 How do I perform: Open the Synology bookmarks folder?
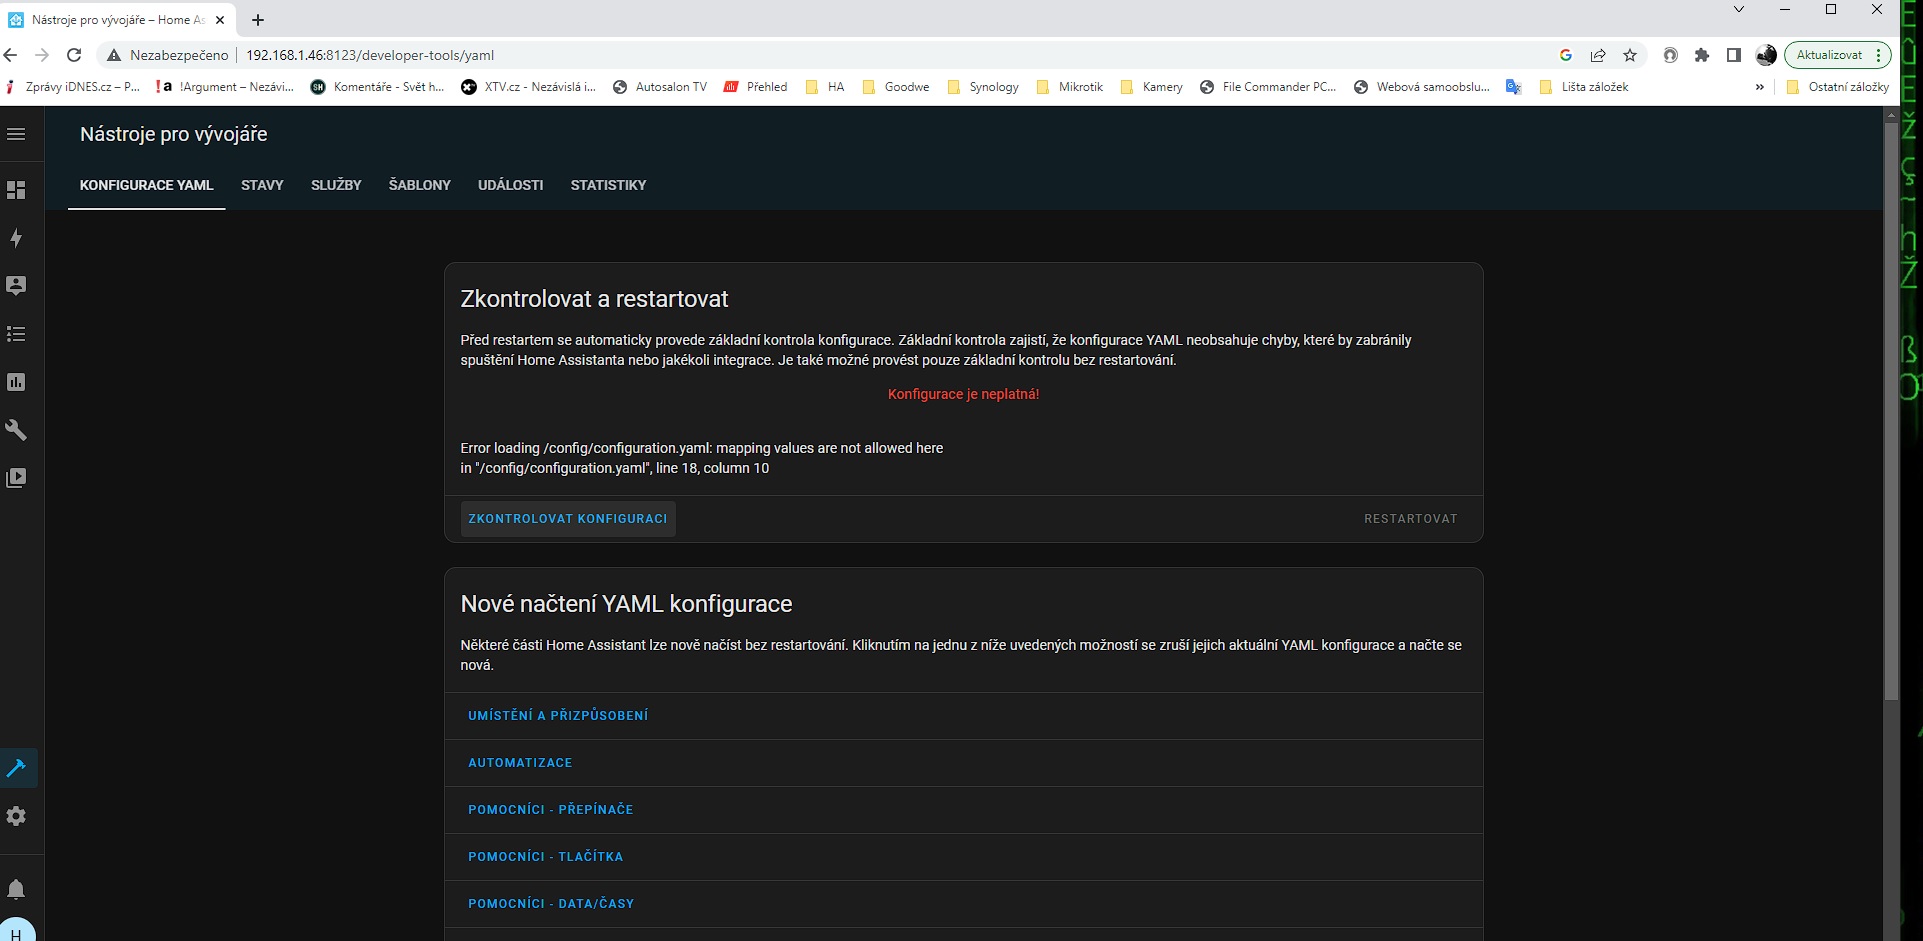tap(982, 87)
